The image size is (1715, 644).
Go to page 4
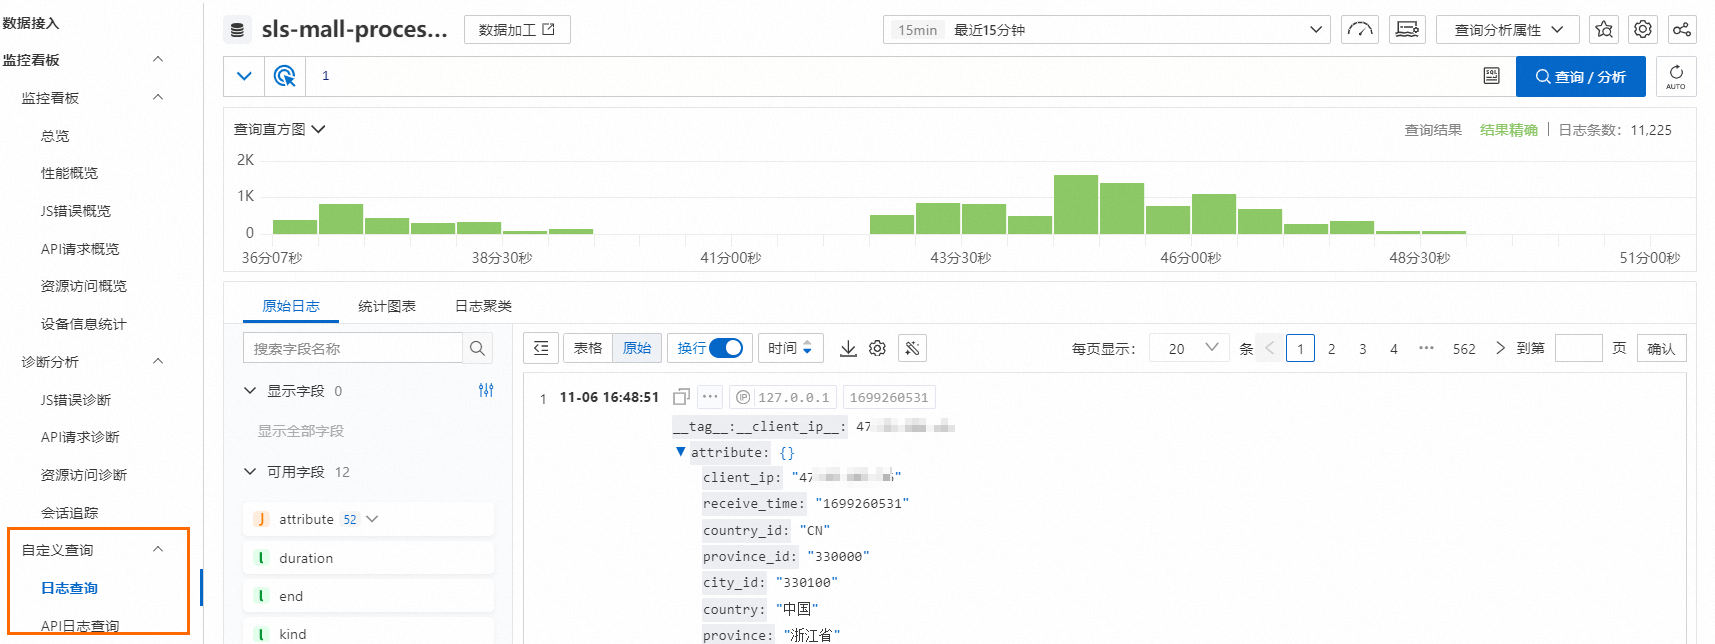click(x=1394, y=349)
